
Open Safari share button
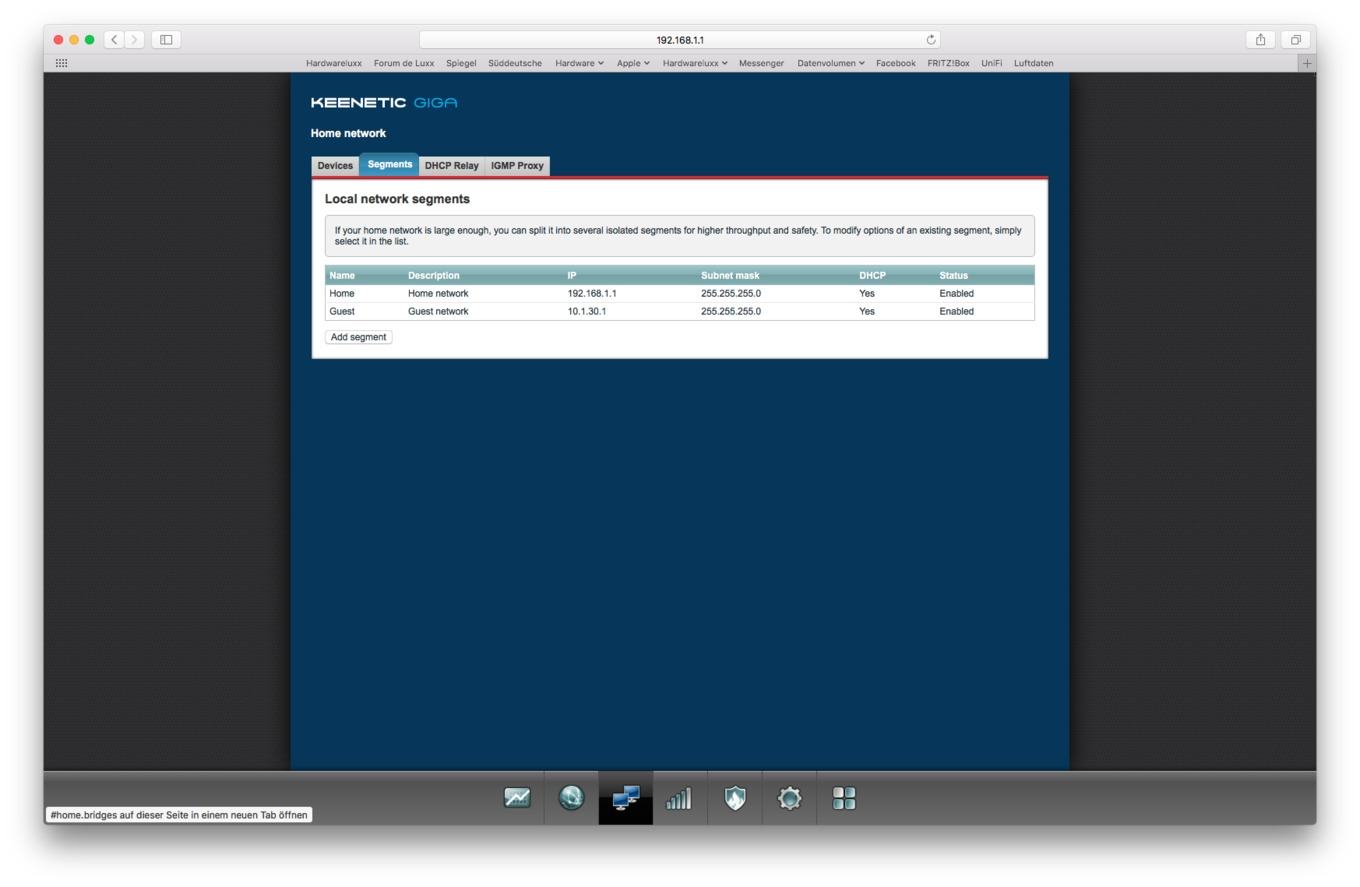tap(1260, 40)
